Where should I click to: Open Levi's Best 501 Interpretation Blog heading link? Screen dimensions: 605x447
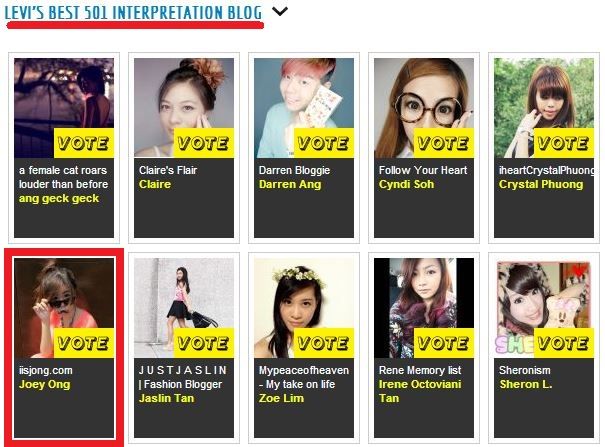coord(134,13)
